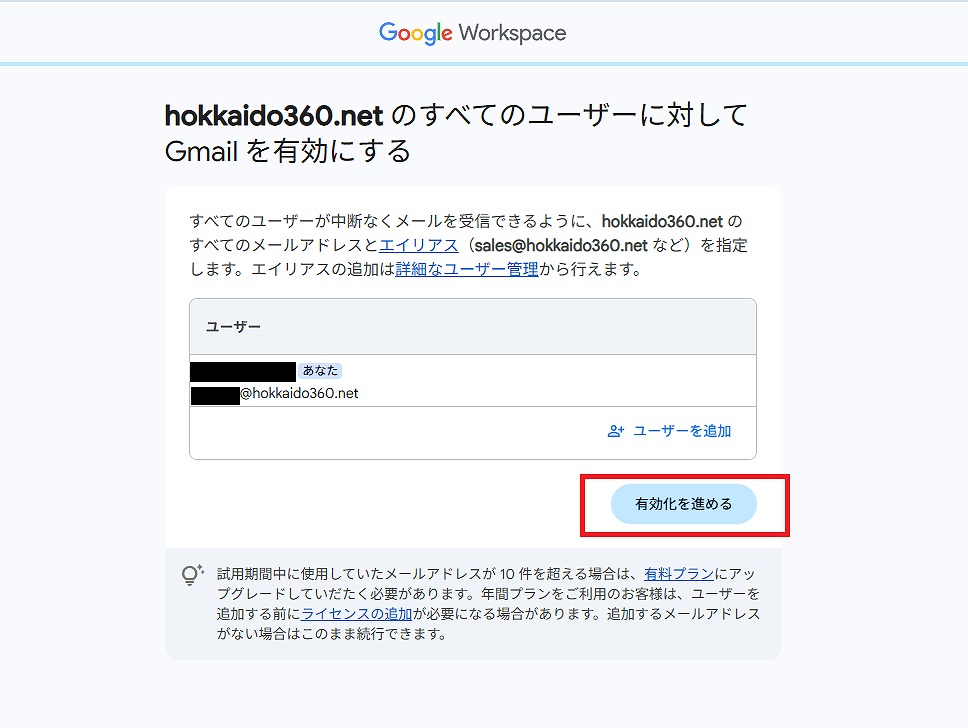
Task: Follow the 有料プラン link
Action: coord(679,574)
